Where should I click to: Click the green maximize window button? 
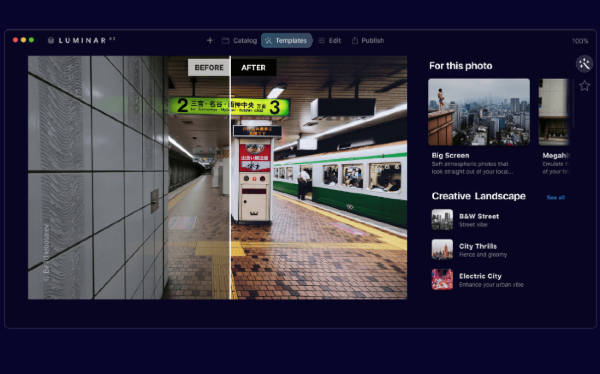pos(31,40)
